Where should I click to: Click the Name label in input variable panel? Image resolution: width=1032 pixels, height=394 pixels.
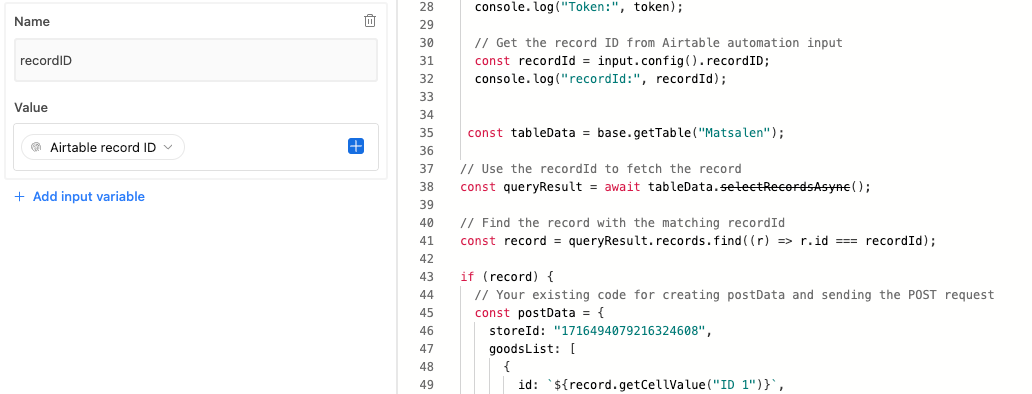(x=32, y=21)
